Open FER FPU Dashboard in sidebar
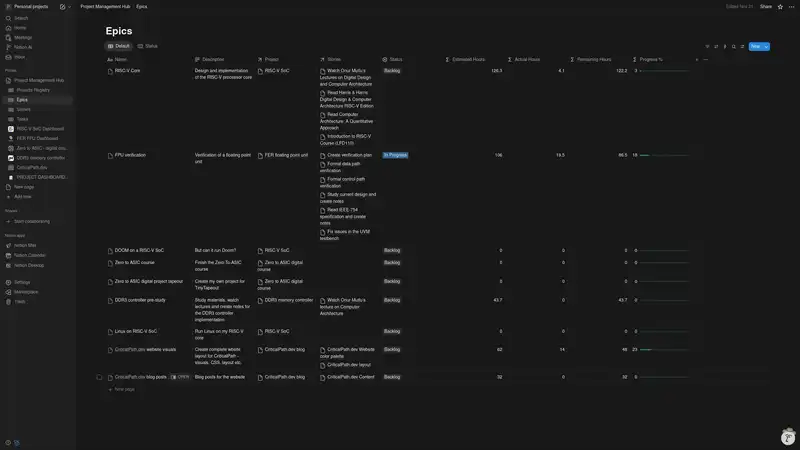This screenshot has height=450, width=800. [x=37, y=139]
